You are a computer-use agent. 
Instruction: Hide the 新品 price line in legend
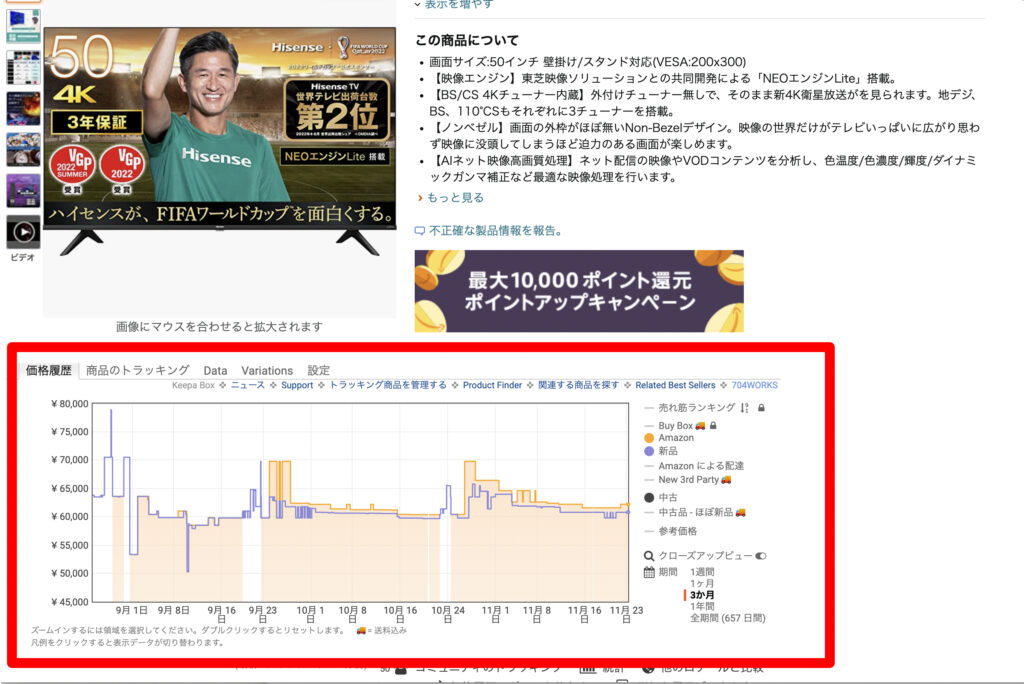coord(669,452)
